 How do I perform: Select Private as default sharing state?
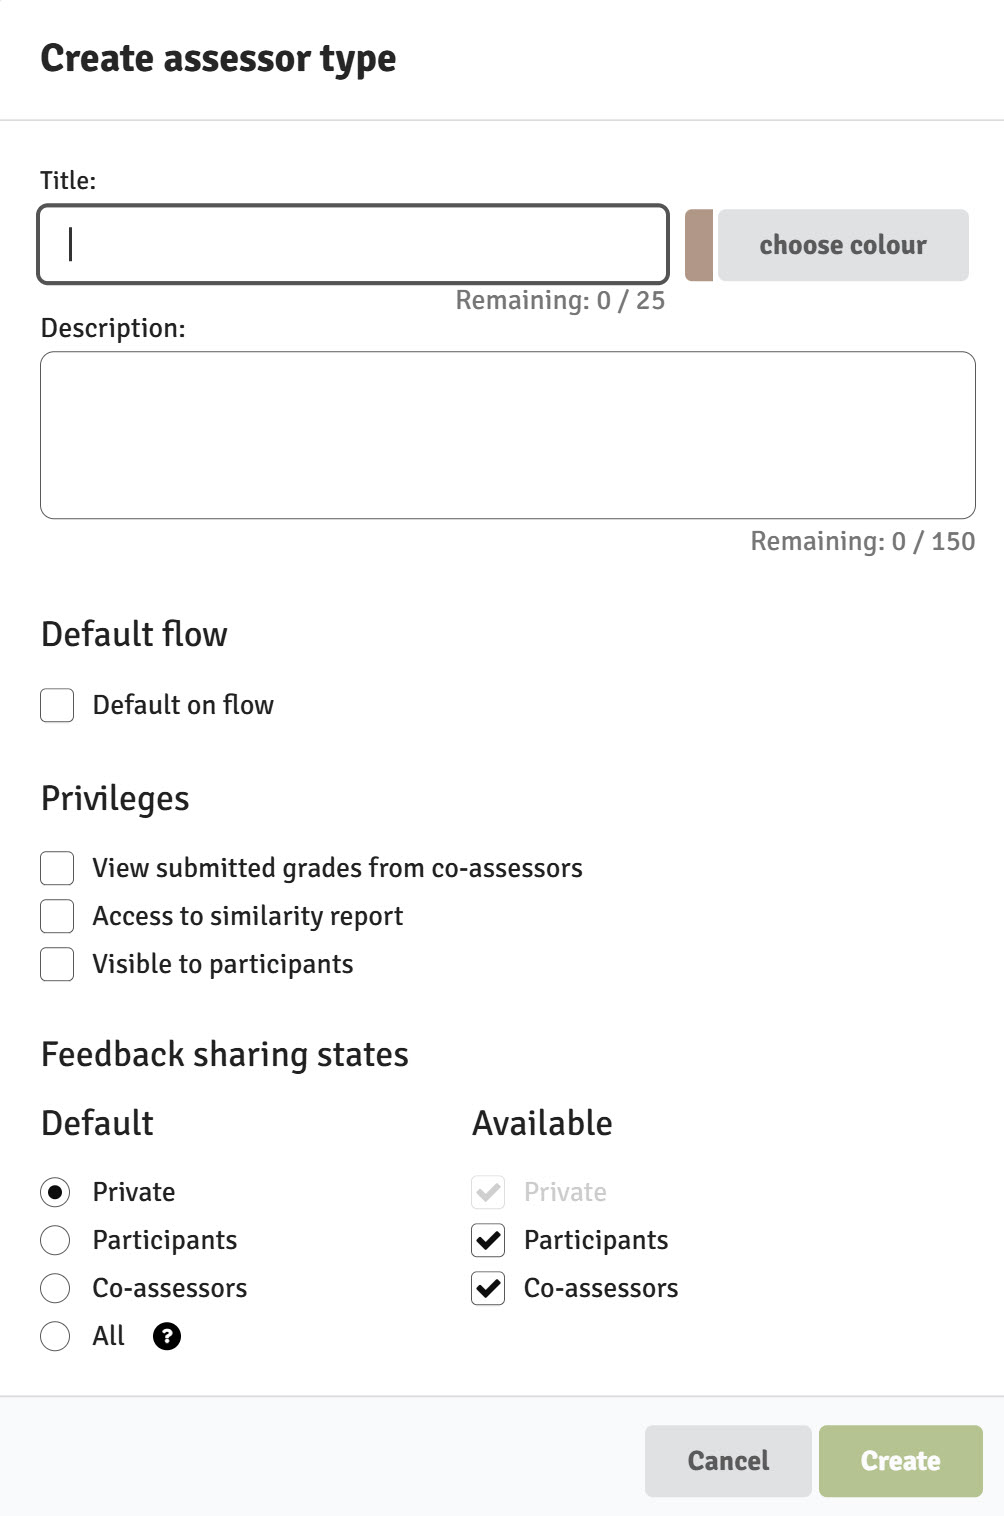(x=55, y=1192)
